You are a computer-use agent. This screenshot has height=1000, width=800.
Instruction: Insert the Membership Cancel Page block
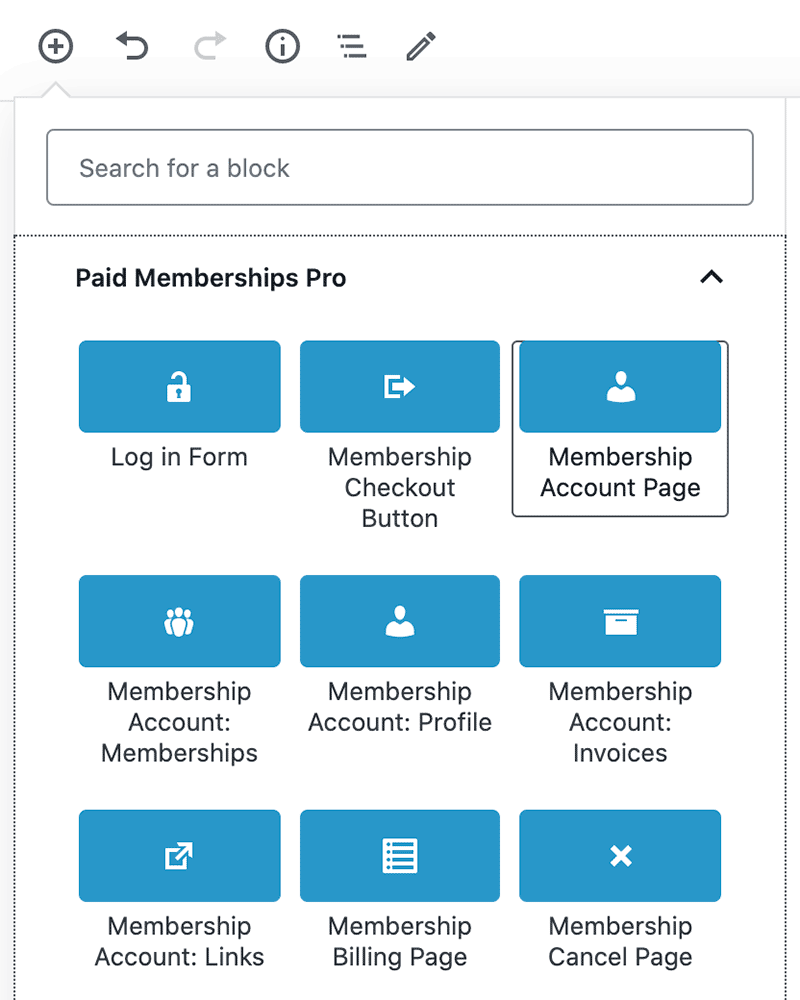pos(620,890)
